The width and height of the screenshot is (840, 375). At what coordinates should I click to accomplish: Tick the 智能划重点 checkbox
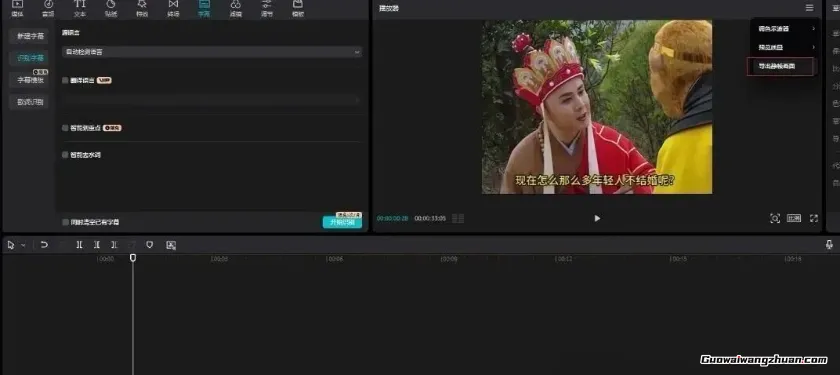(65, 128)
